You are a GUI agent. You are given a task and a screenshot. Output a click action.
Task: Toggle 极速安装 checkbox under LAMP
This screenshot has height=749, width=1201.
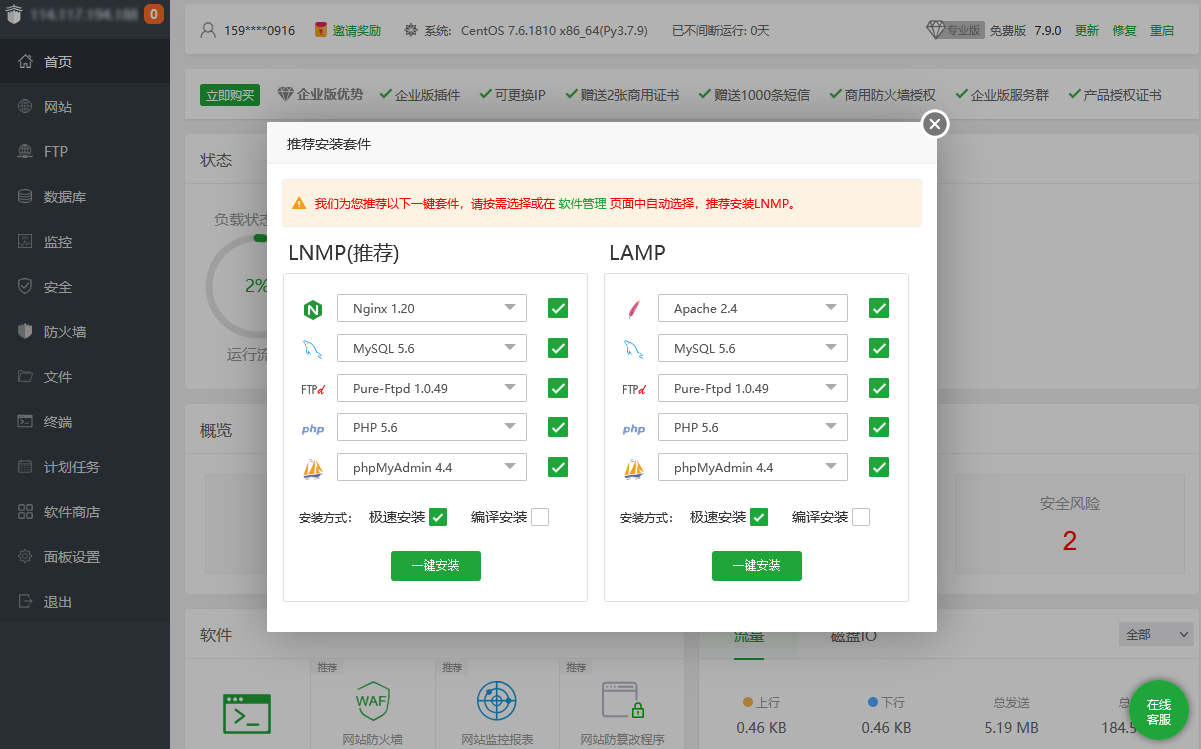[x=759, y=517]
